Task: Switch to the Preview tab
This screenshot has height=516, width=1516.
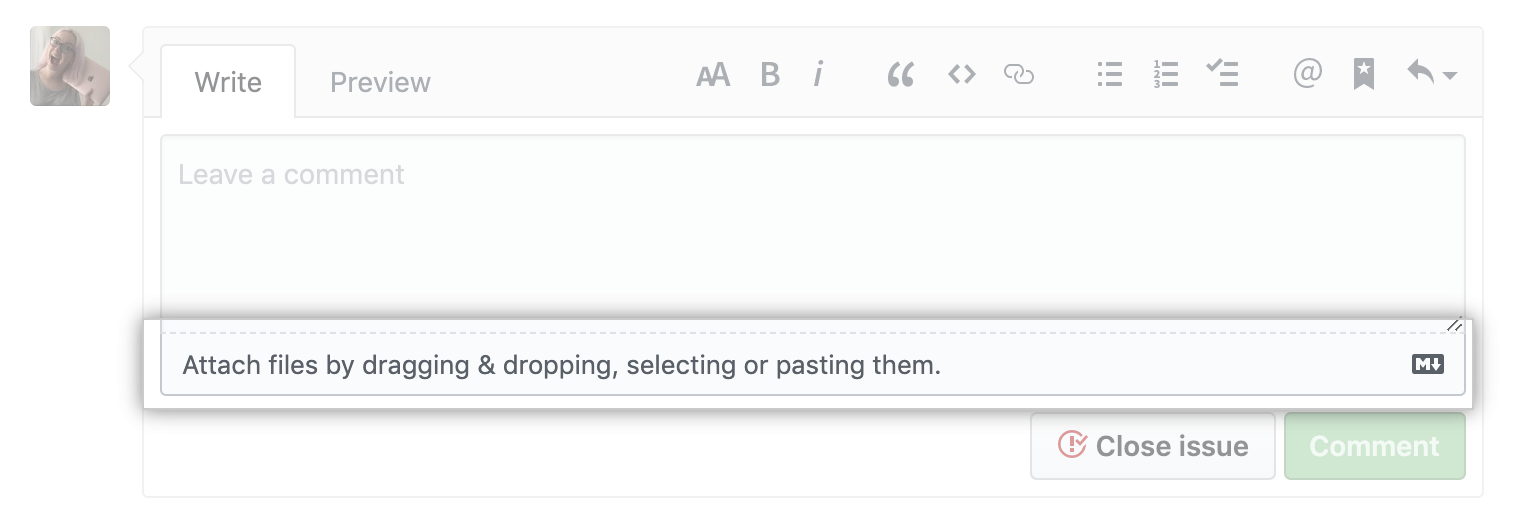Action: 380,82
